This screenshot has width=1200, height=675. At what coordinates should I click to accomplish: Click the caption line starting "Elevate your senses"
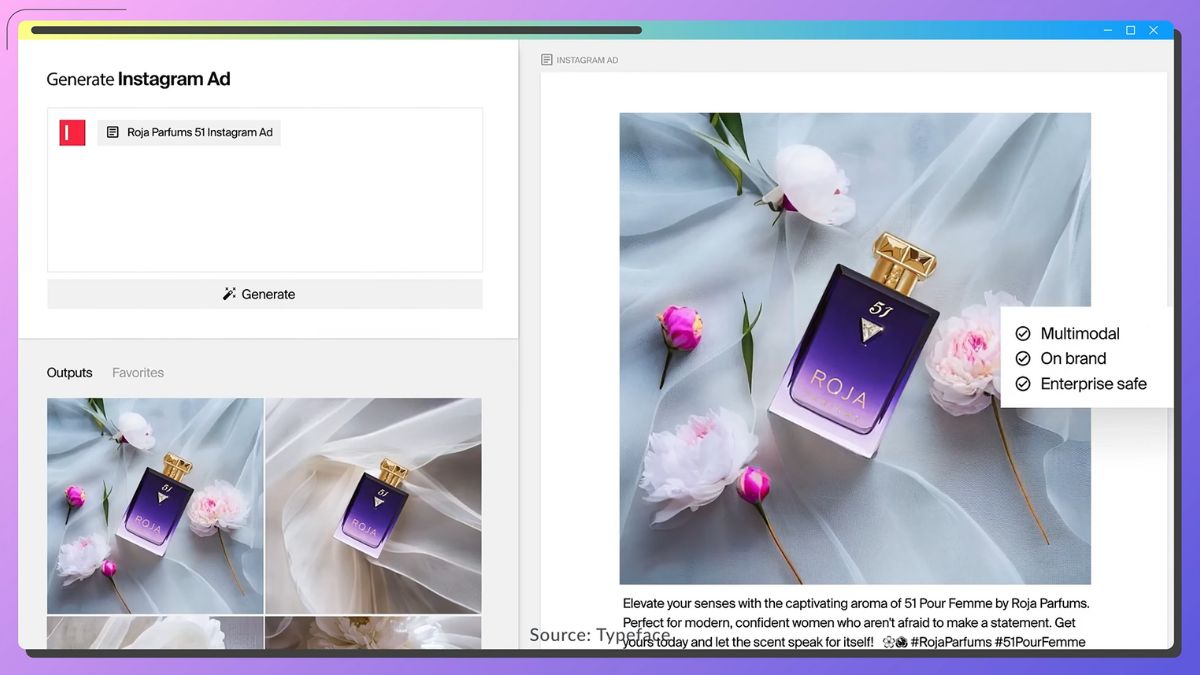click(x=856, y=604)
